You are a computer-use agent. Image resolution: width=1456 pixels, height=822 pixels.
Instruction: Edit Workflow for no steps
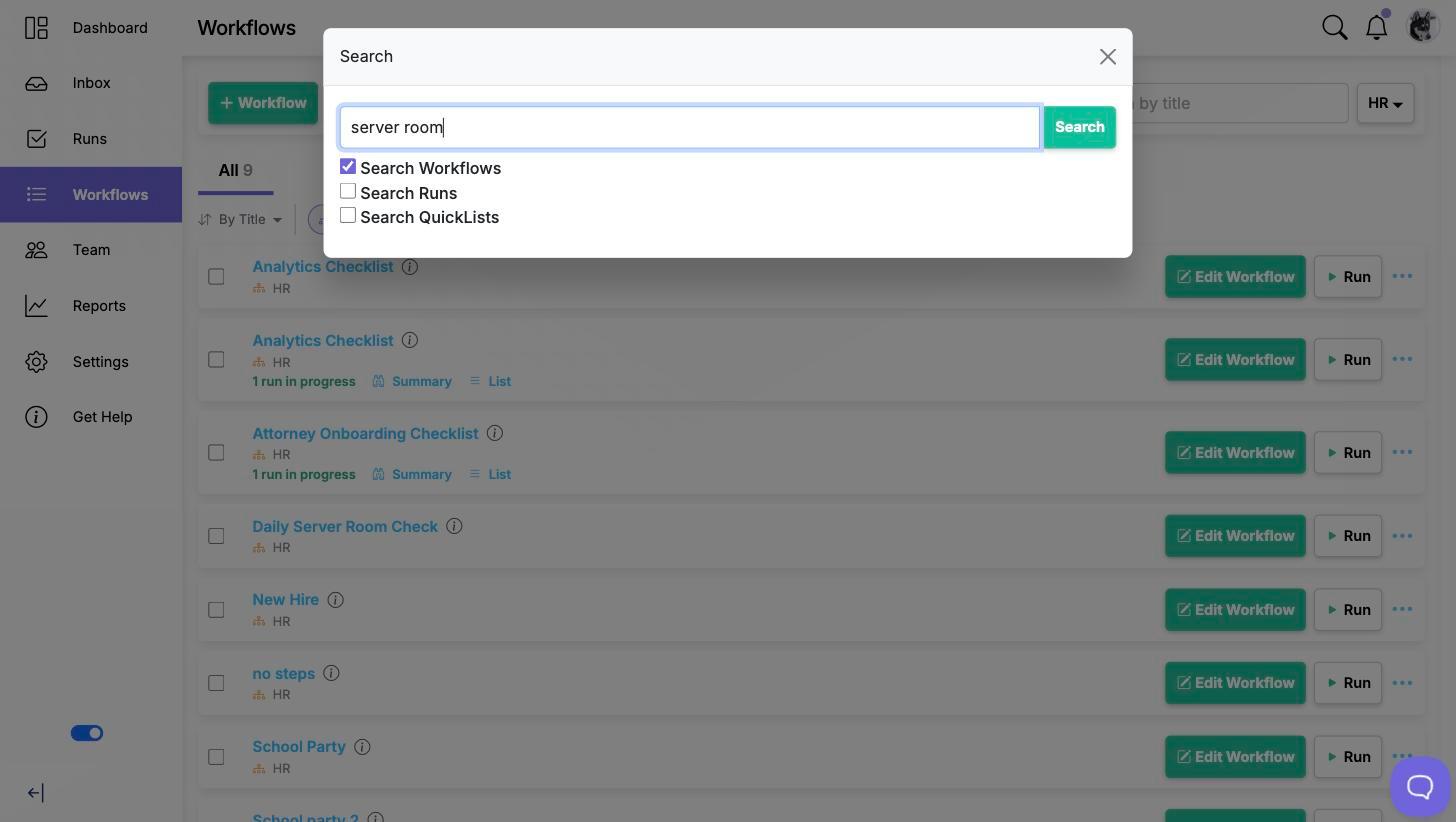pos(1235,683)
